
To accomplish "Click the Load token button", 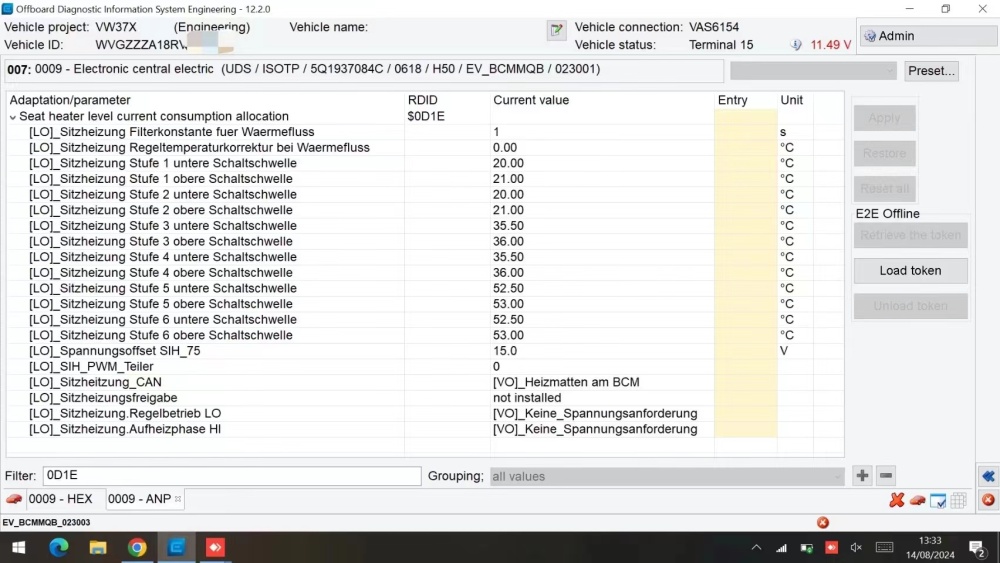I will coord(910,270).
